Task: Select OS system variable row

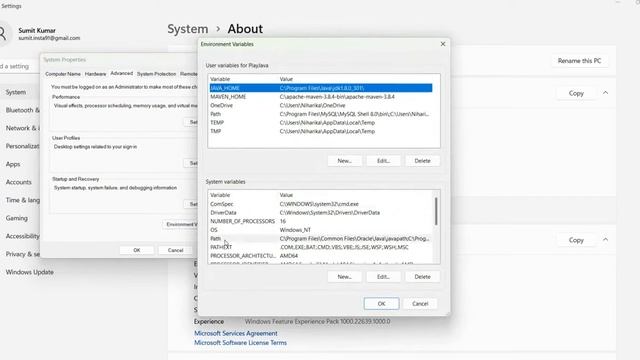Action: tap(321, 230)
